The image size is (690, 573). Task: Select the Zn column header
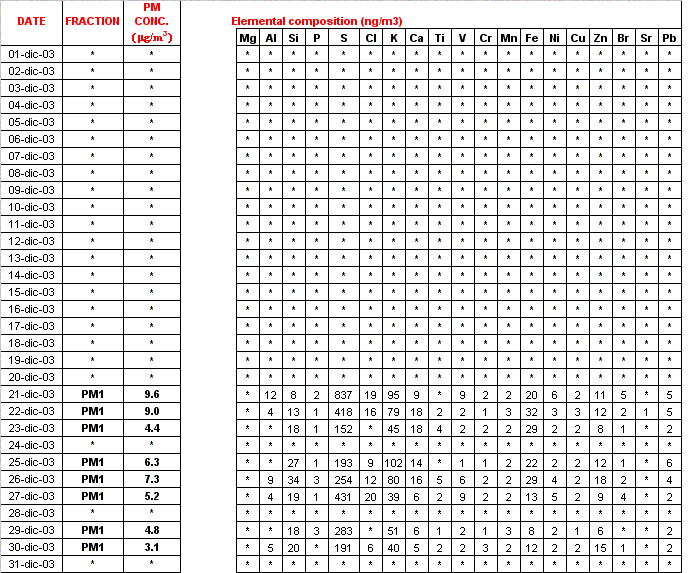point(600,38)
